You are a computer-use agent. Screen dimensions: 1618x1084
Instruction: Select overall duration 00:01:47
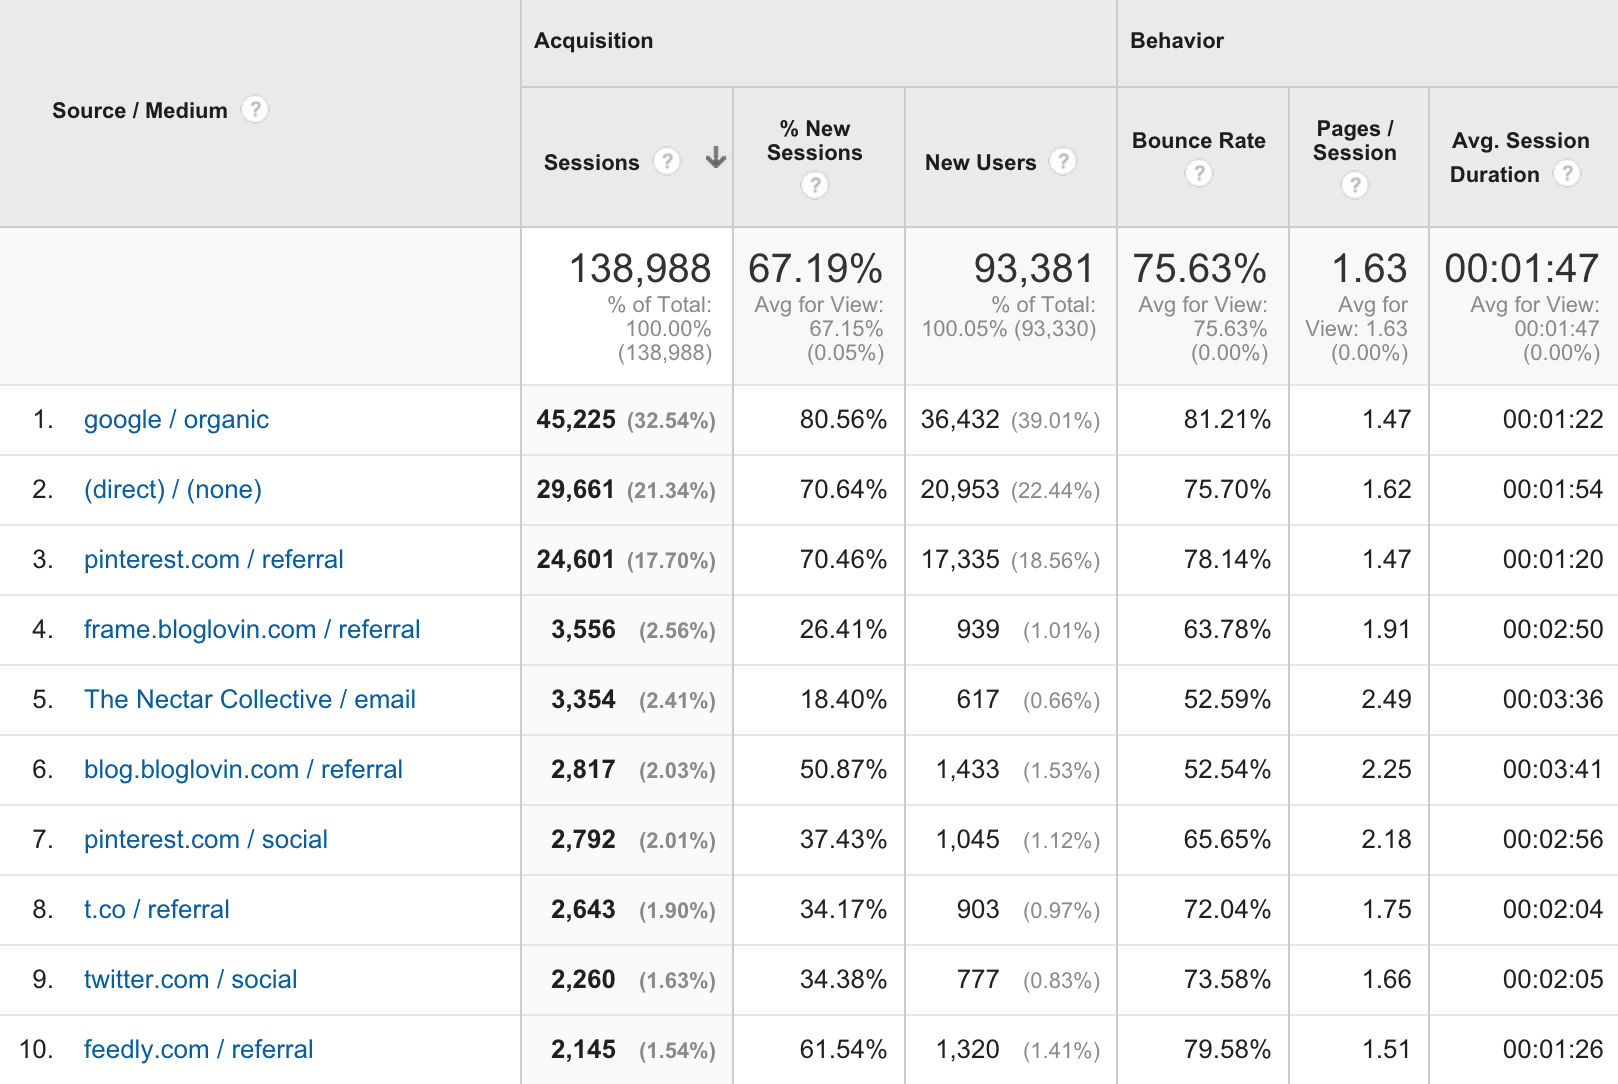(1522, 268)
